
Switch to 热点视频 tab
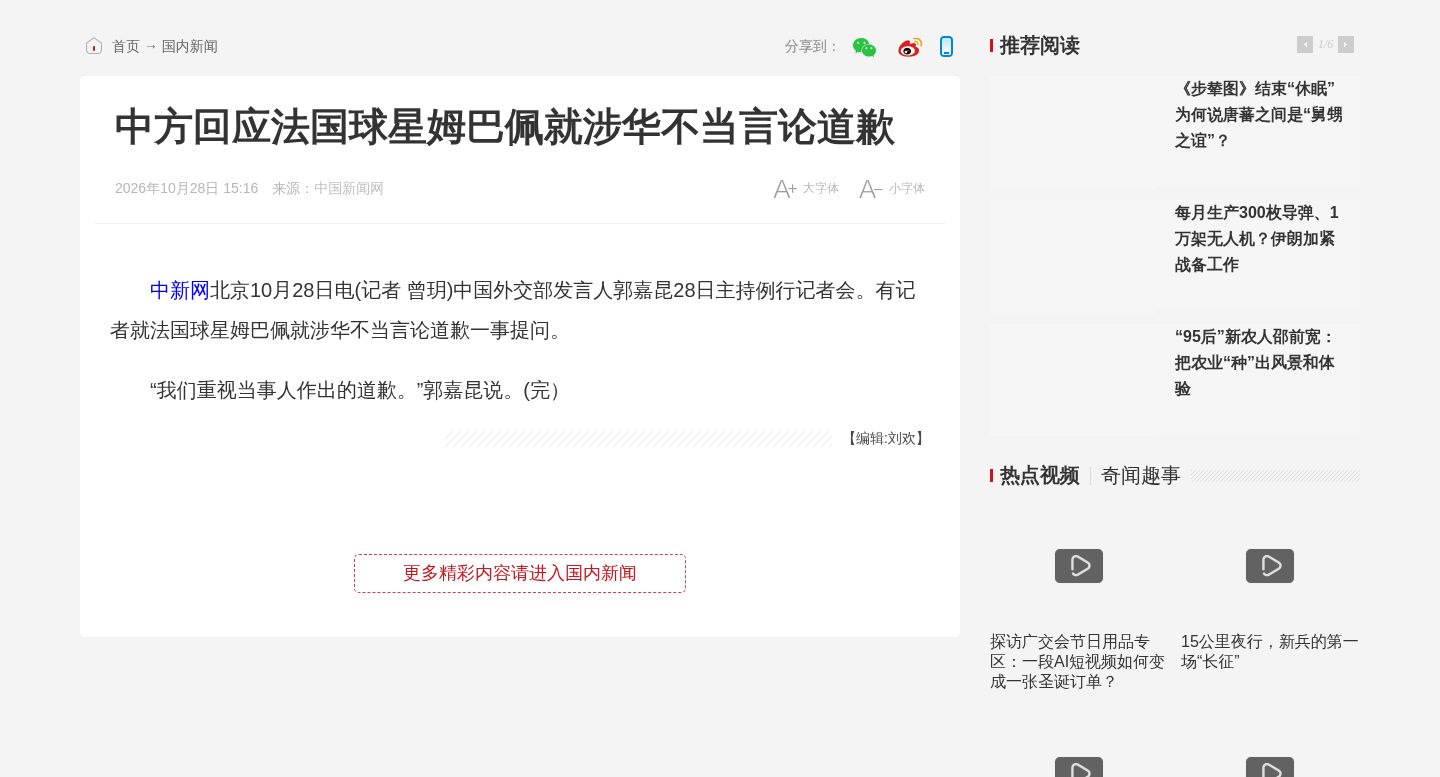pyautogui.click(x=1040, y=476)
